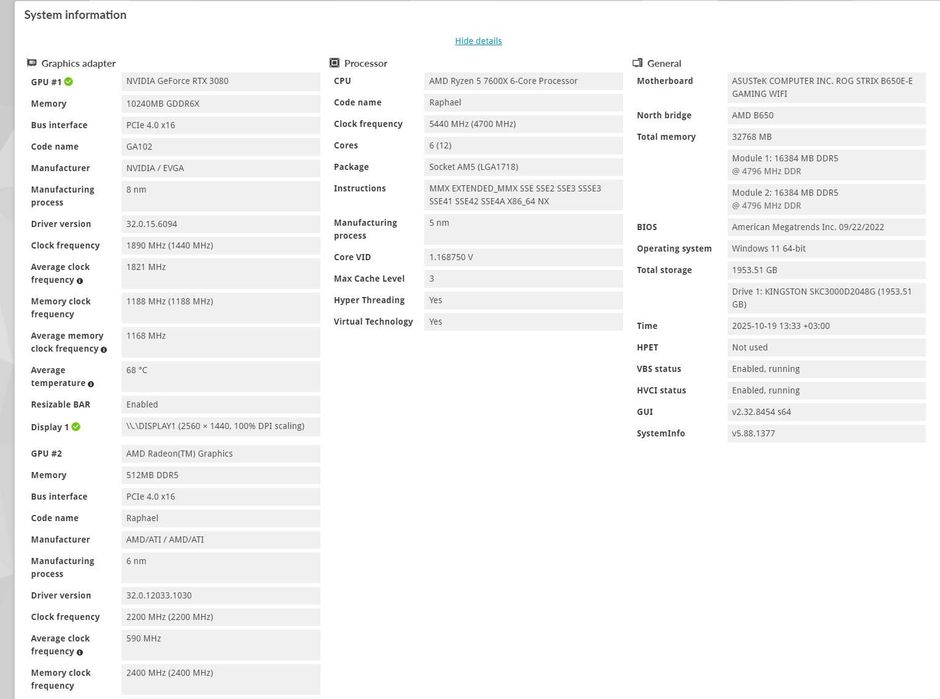Screen dimensions: 940x699
Task: Click the Windows 11 64-bit value
Action: tap(826, 249)
